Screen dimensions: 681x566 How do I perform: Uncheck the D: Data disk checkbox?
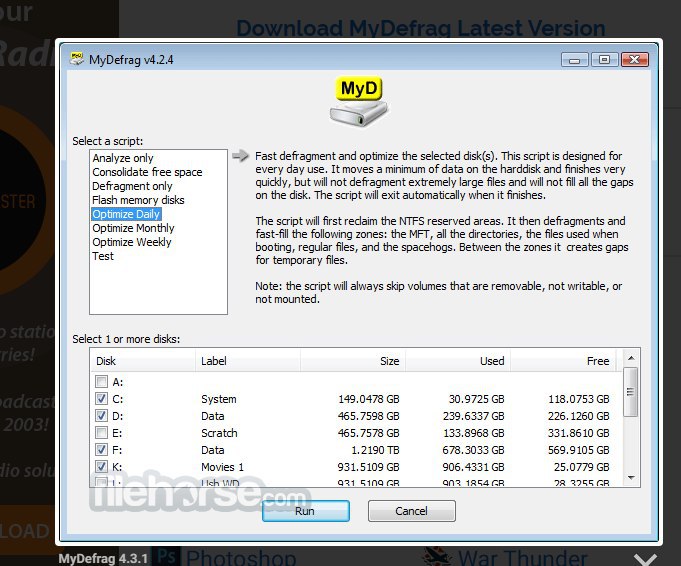[101, 416]
